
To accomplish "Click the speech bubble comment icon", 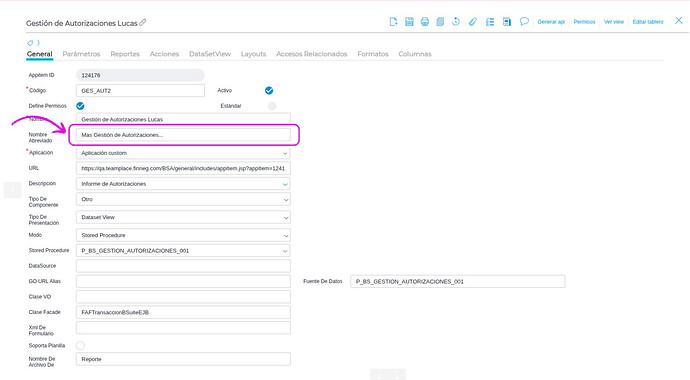I will (524, 22).
